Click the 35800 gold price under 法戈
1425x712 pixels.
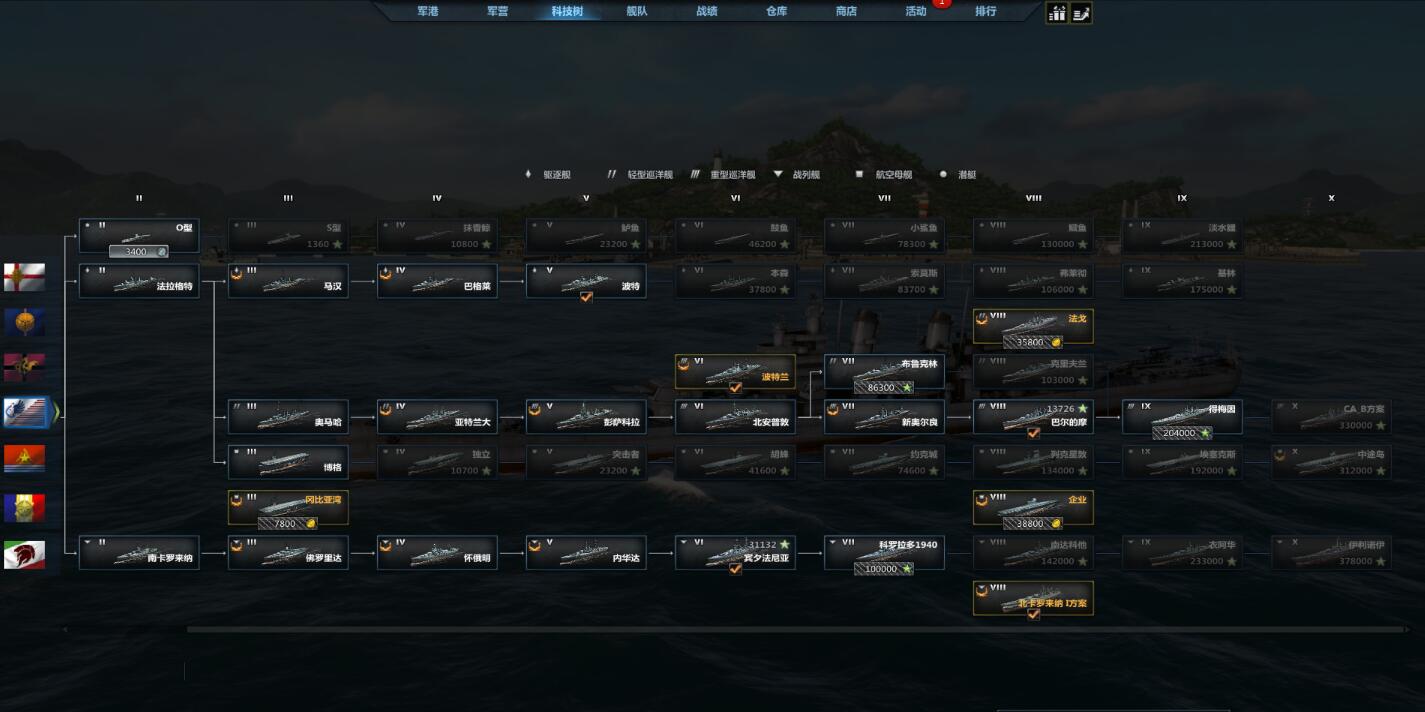1033,342
